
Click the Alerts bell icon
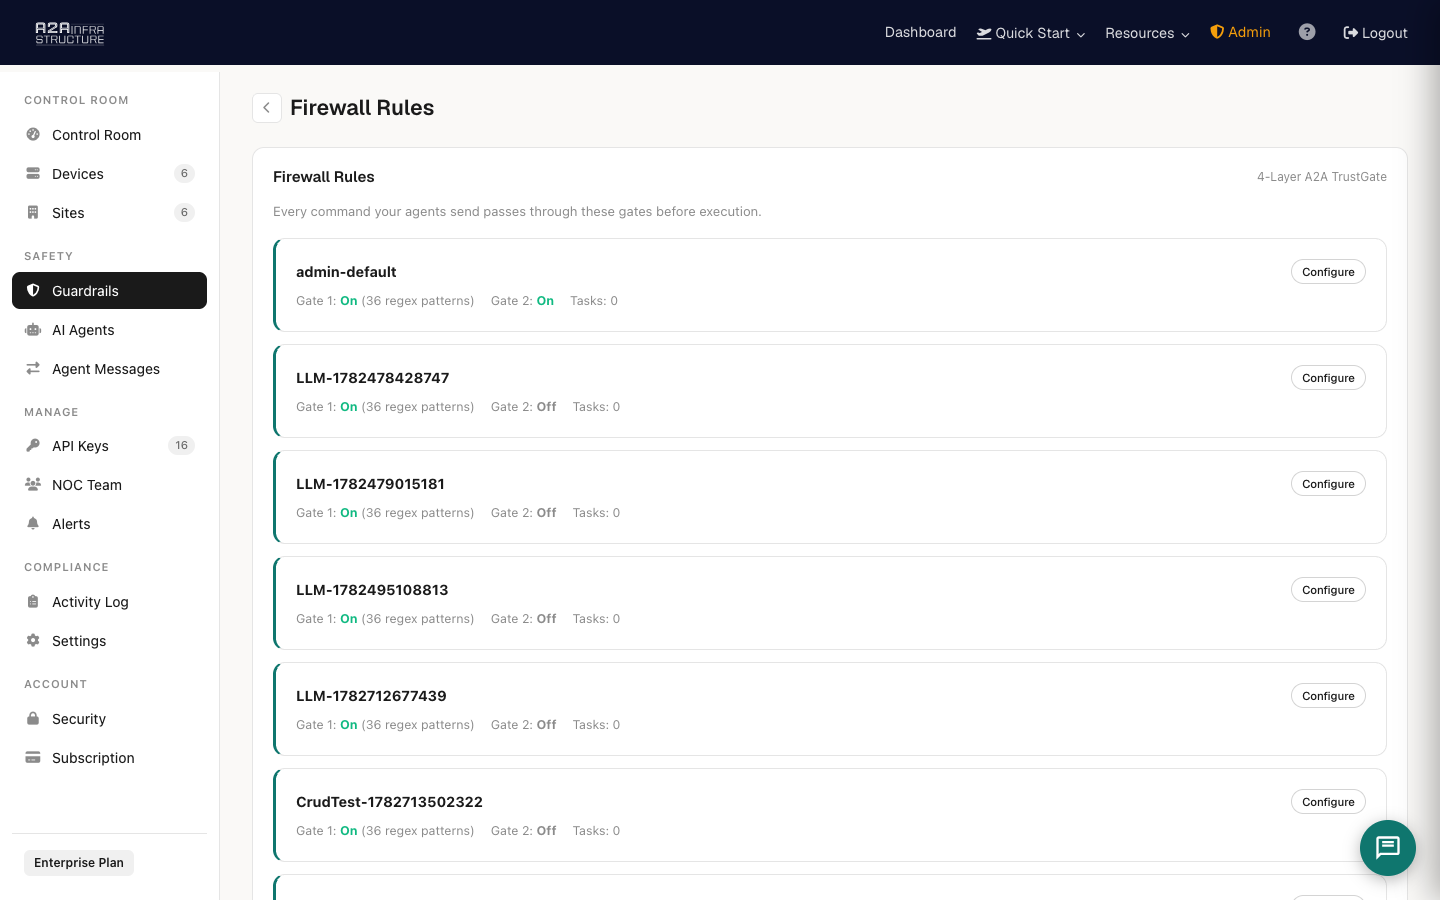33,523
